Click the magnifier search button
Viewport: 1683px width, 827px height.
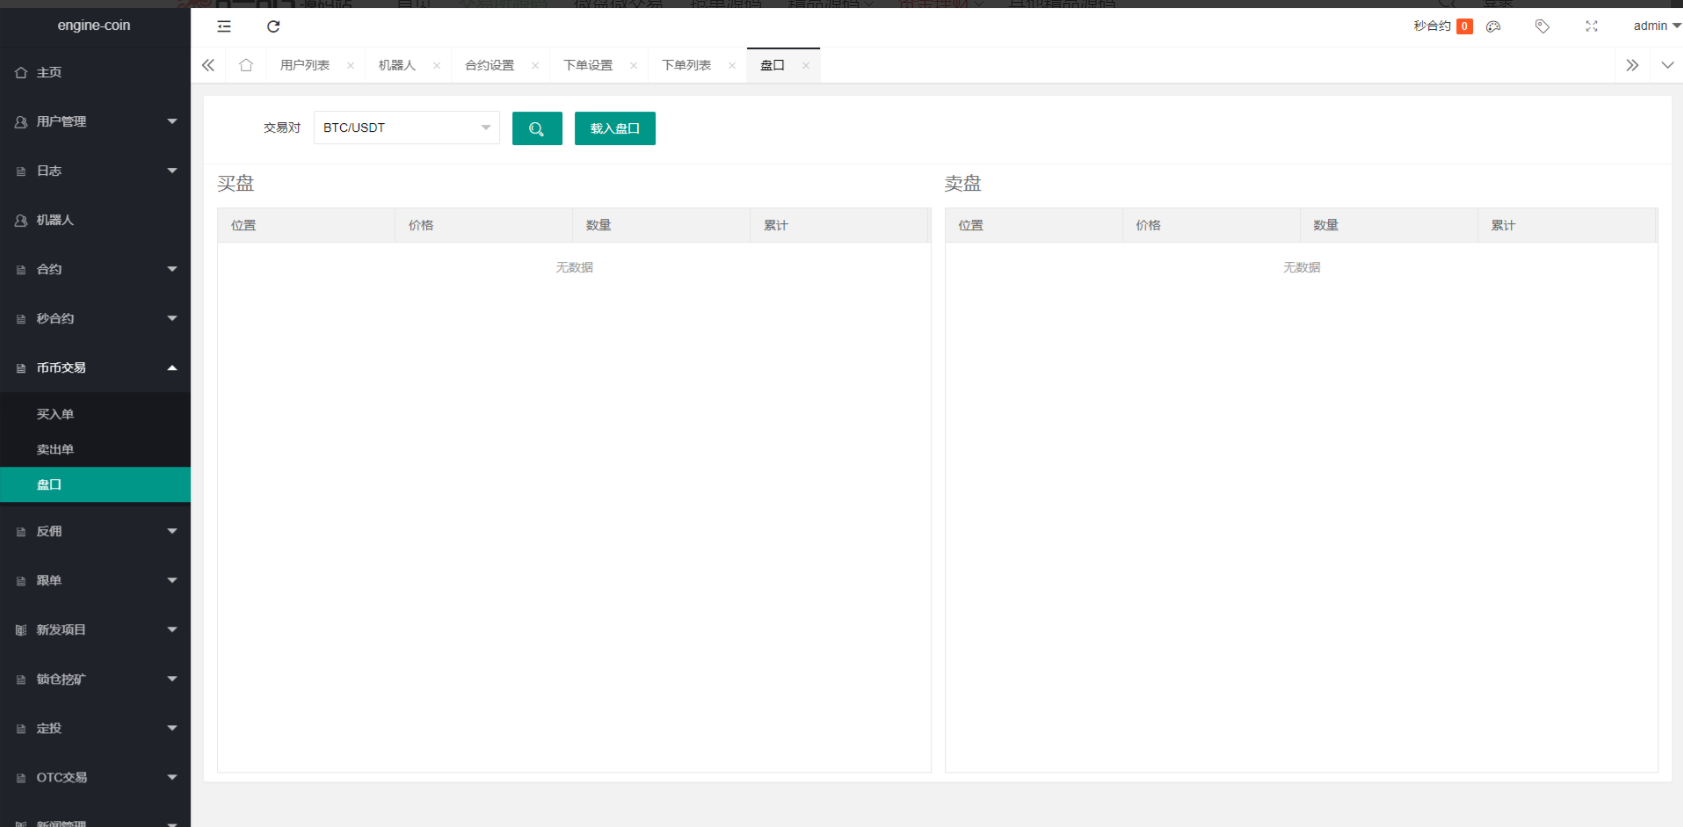coord(537,129)
